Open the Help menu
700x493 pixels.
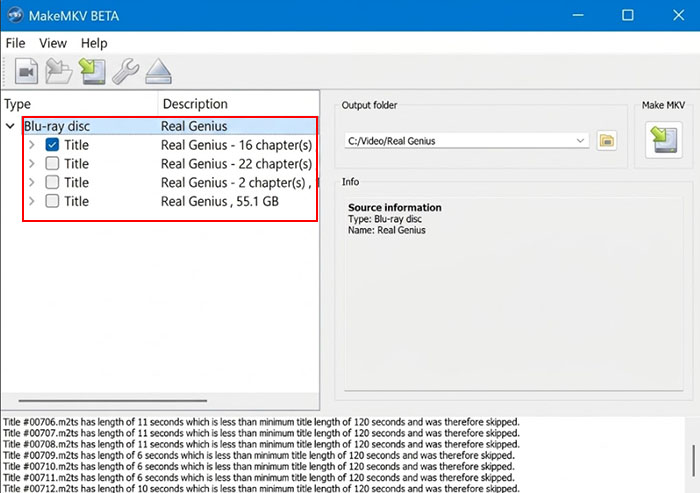(94, 43)
